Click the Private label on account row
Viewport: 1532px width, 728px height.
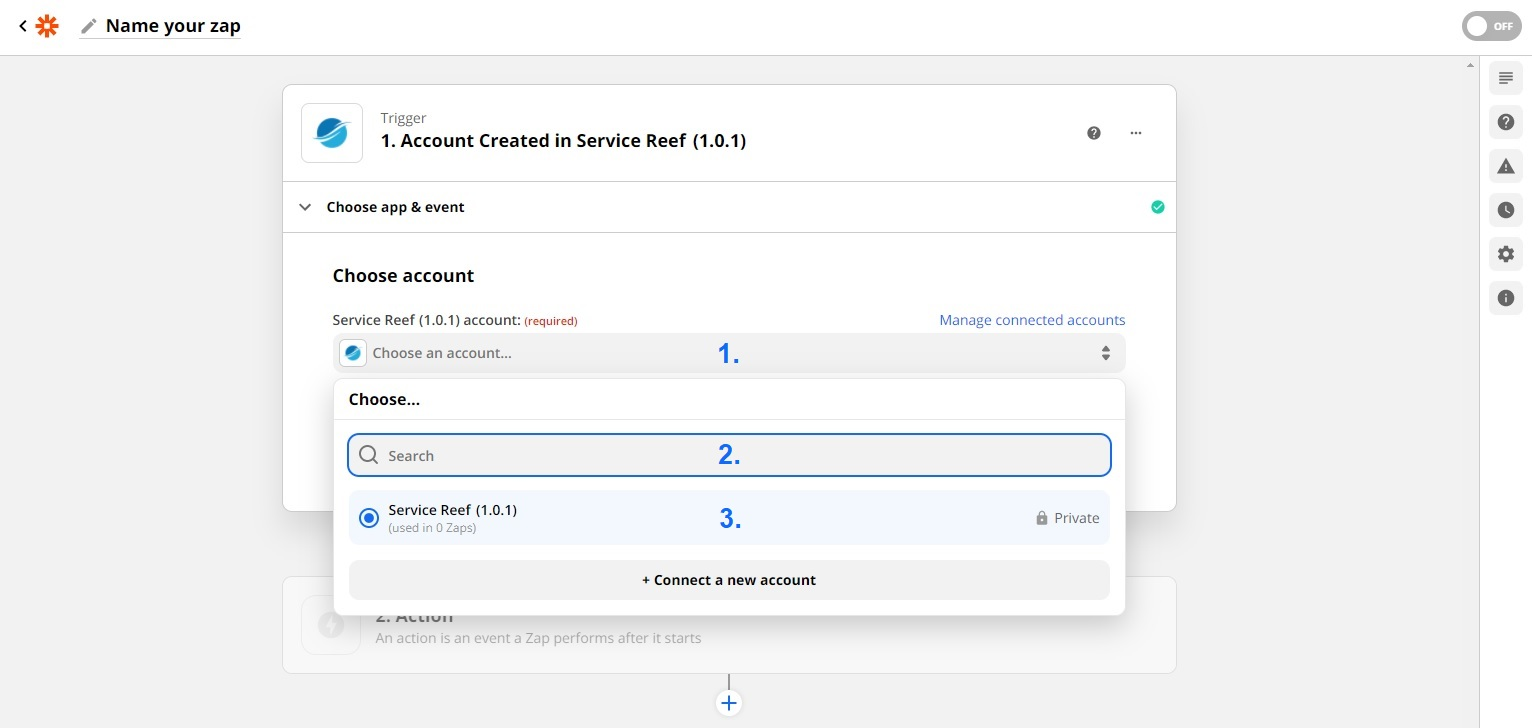tap(1077, 518)
